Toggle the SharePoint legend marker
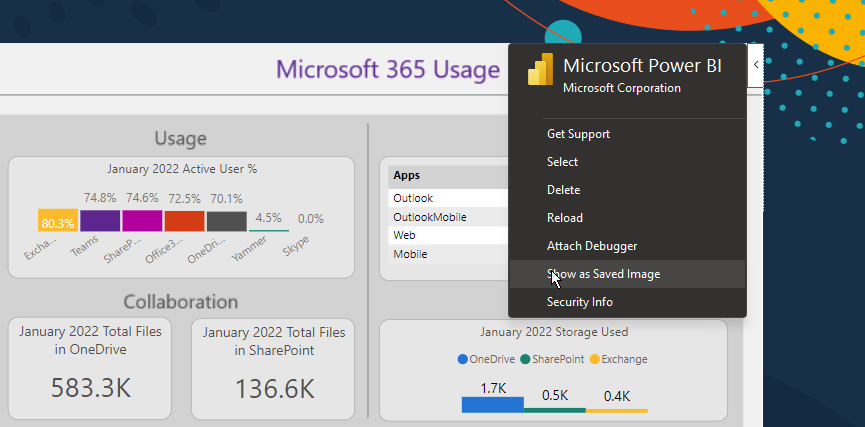This screenshot has height=427, width=865. tap(525, 360)
